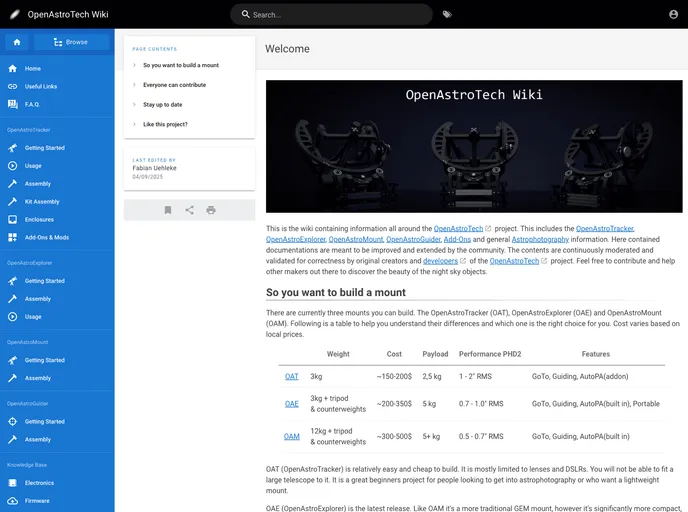Open the OAT link in the table
Viewport: 688px width, 512px height.
291,376
